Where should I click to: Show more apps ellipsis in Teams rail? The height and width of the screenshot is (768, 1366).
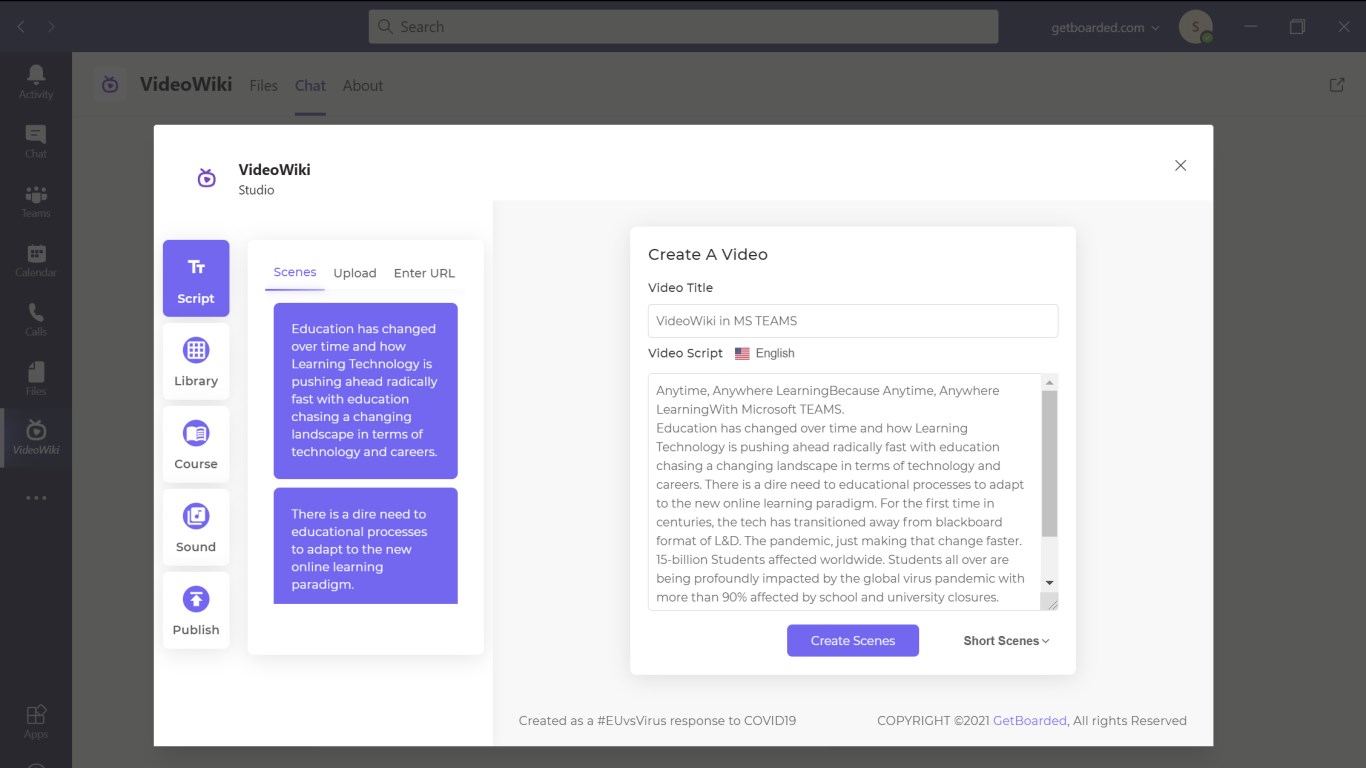click(x=36, y=498)
